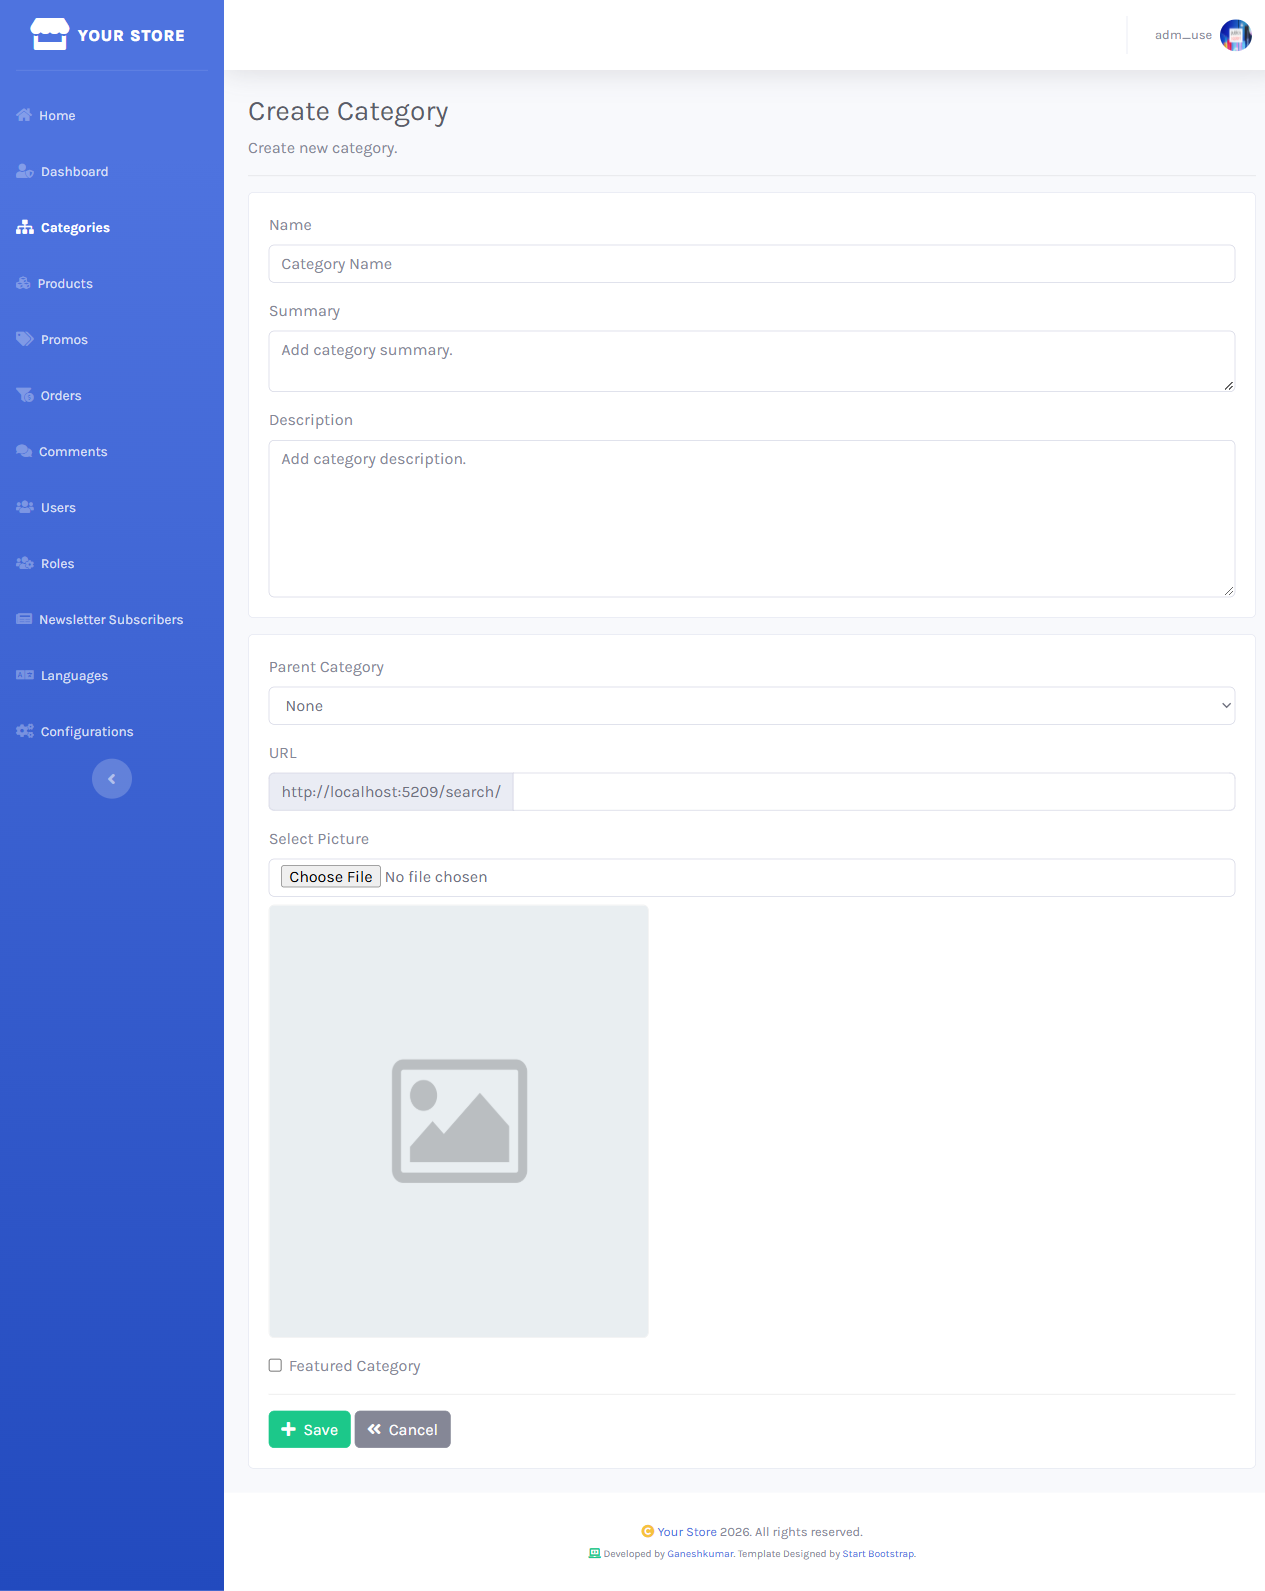Click the plus icon on Save
1265x1591 pixels.
click(x=289, y=1429)
